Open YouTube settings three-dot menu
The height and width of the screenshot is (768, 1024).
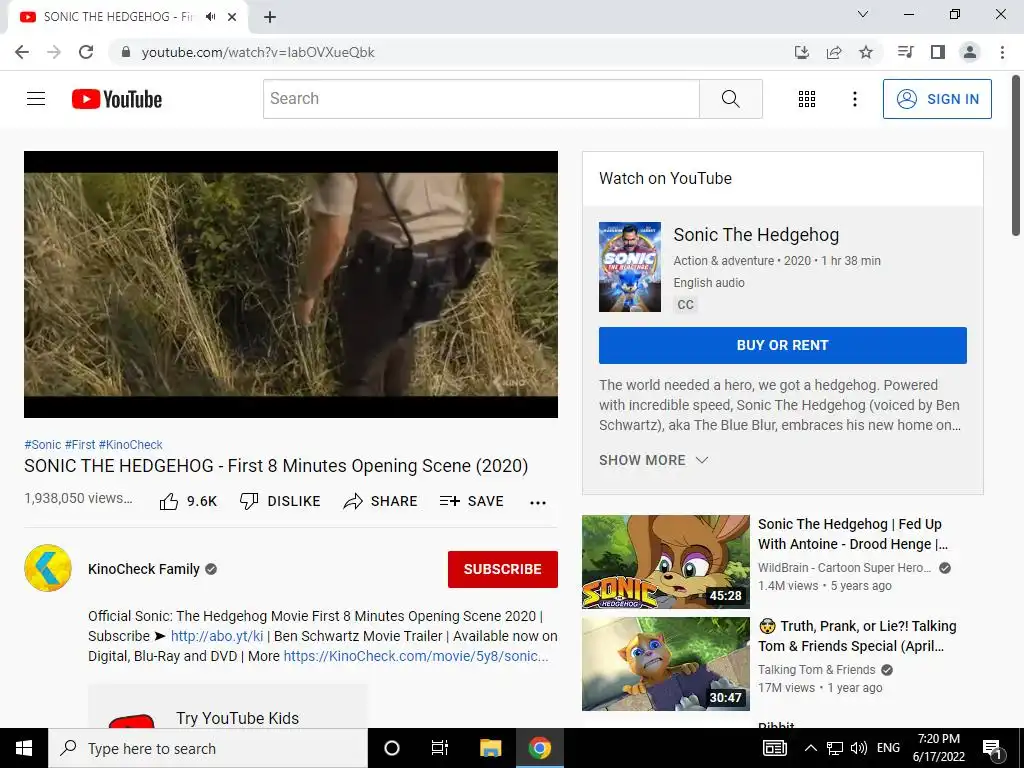(854, 99)
